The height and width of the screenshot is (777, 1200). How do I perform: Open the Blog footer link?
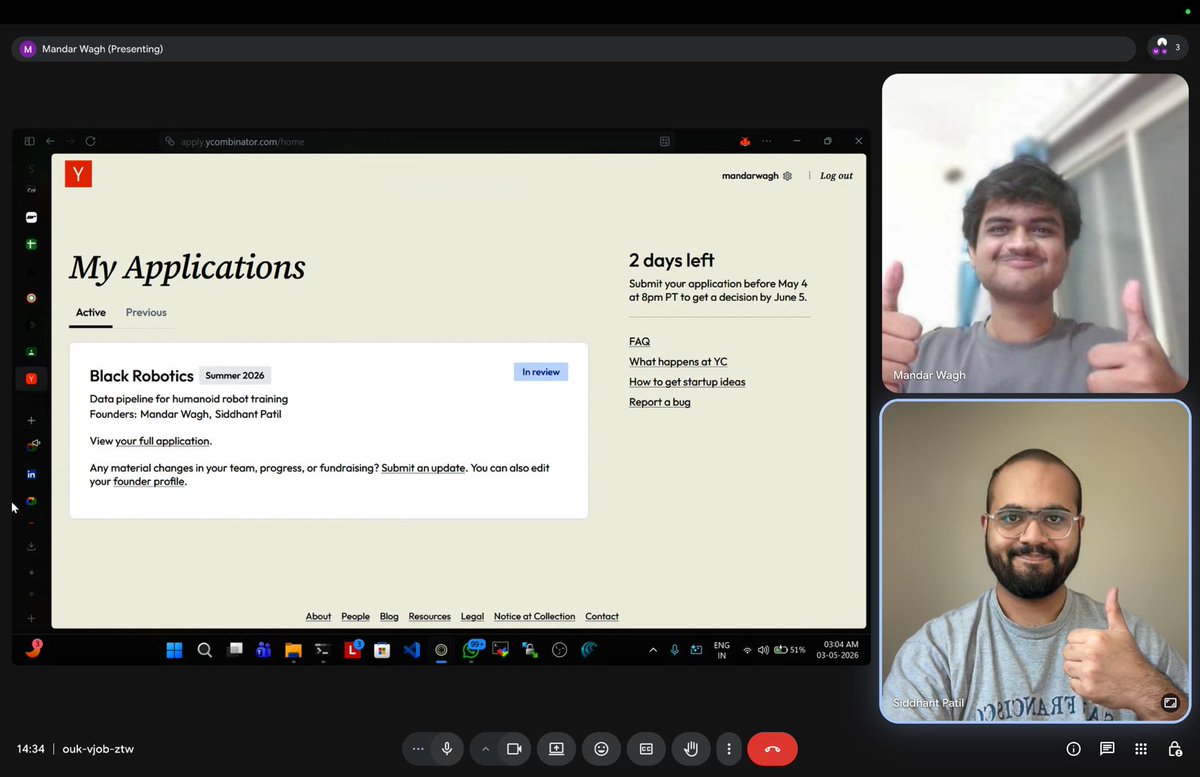coord(389,616)
